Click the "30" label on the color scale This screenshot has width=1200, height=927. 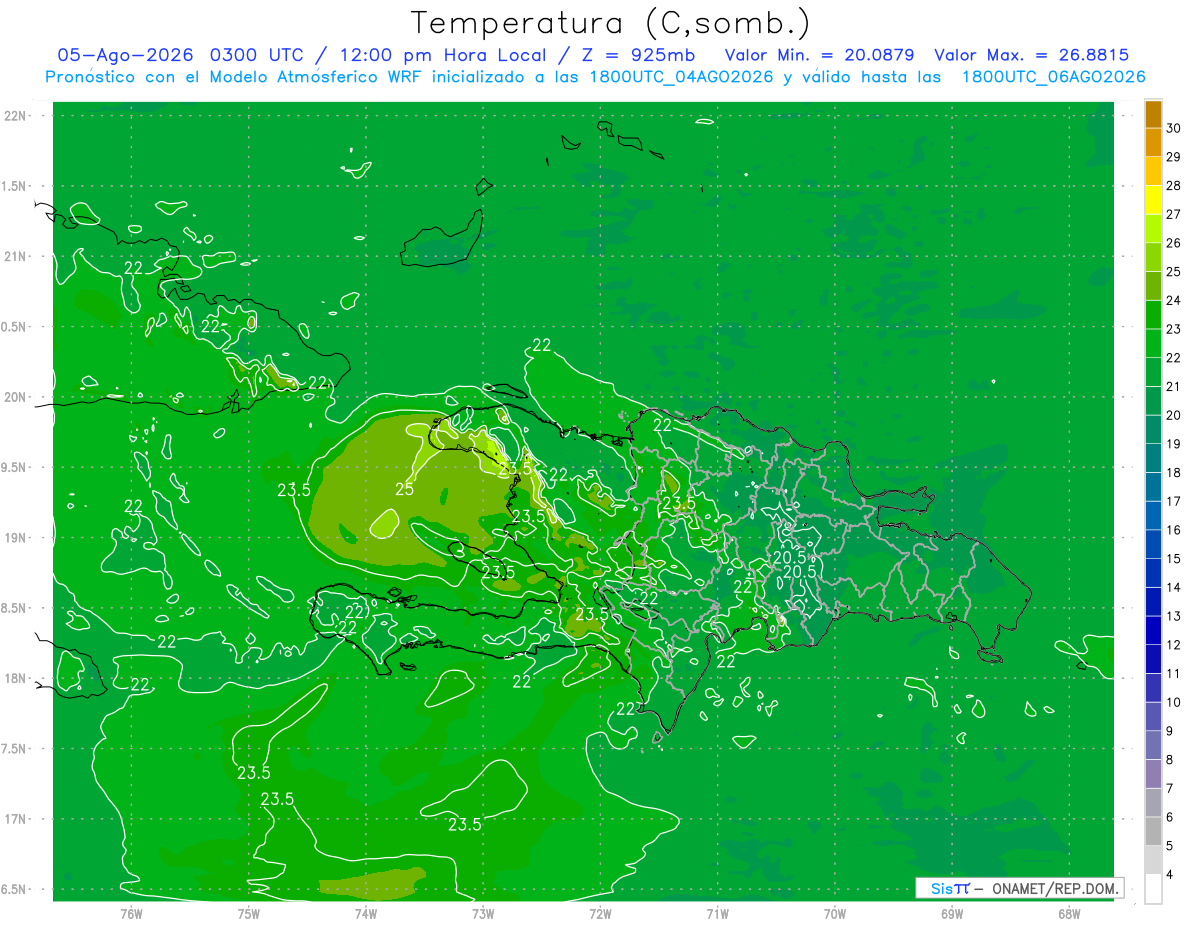point(1174,128)
